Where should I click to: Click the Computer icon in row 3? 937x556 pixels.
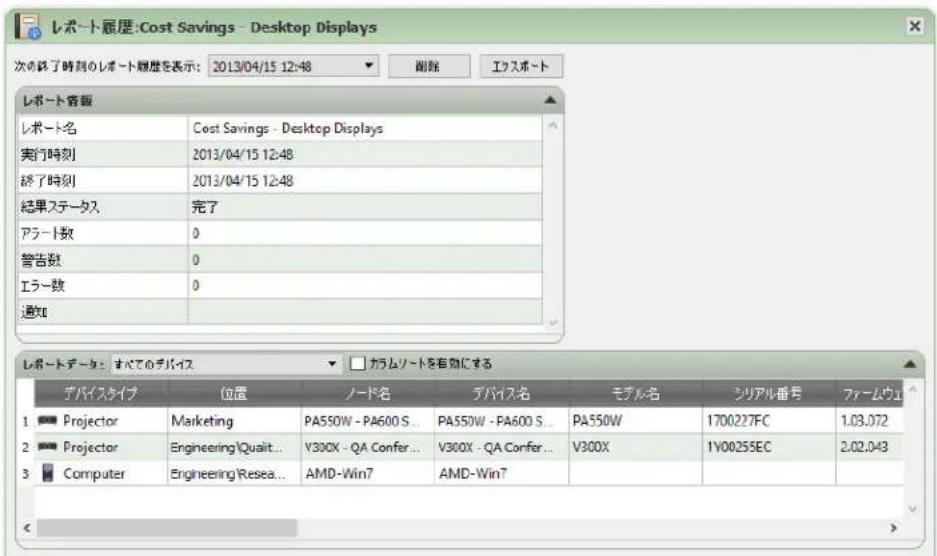point(48,473)
